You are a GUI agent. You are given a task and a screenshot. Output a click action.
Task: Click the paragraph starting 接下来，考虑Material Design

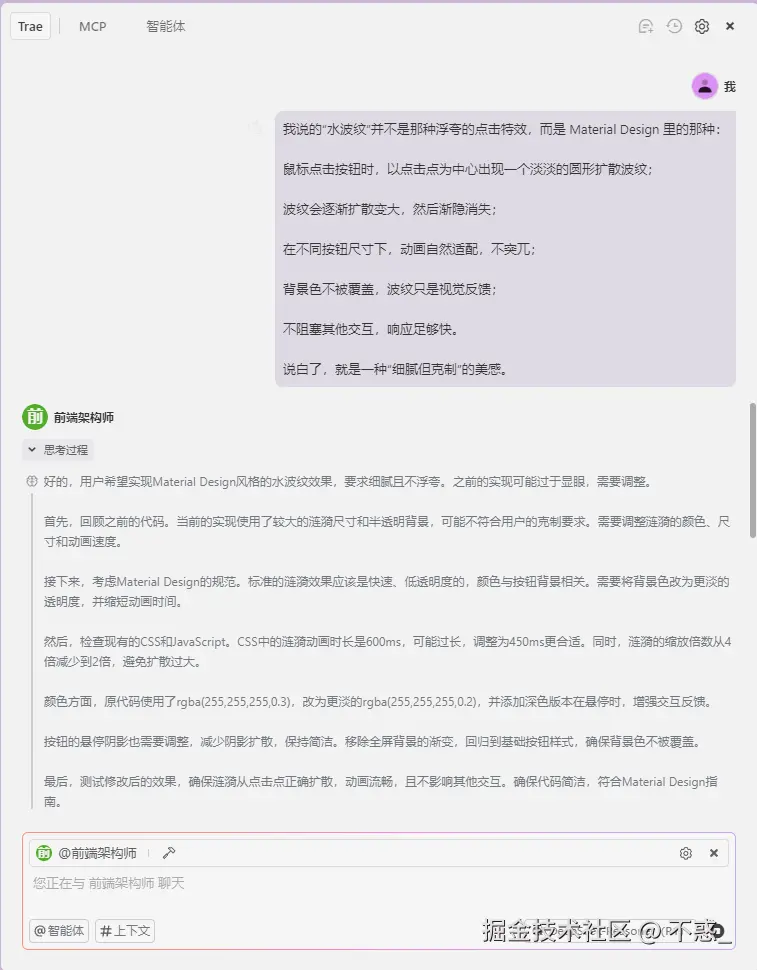(387, 591)
